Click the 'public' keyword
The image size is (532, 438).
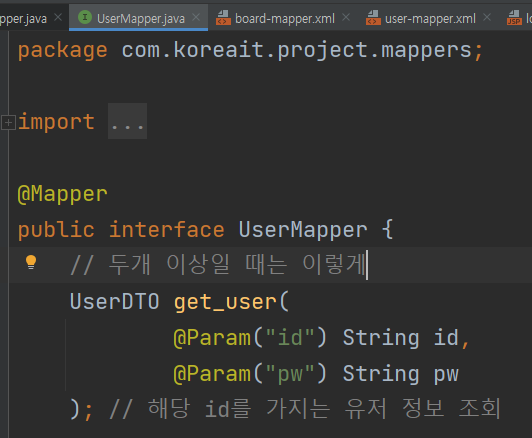point(56,230)
